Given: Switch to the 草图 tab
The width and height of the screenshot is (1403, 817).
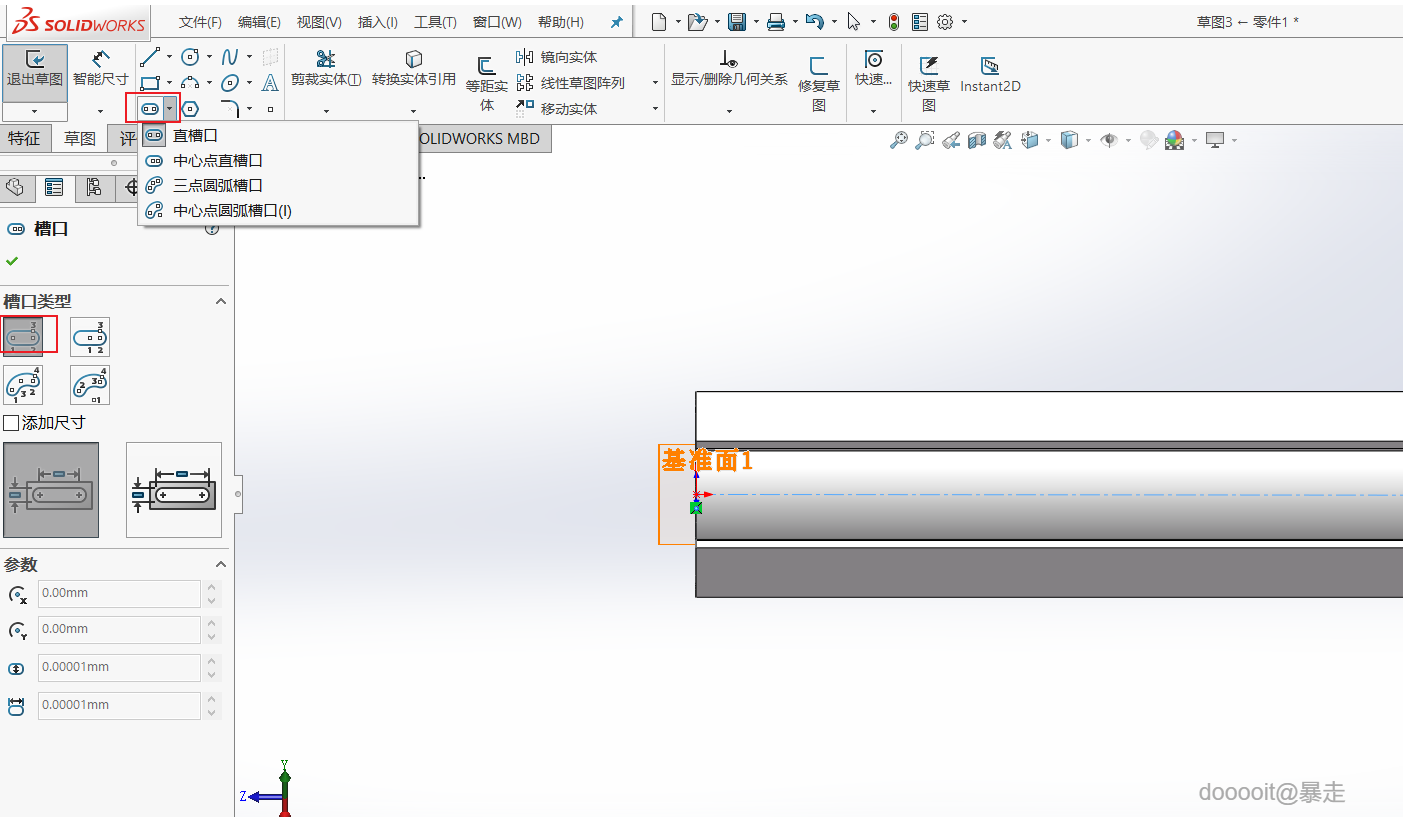Looking at the screenshot, I should [x=80, y=139].
